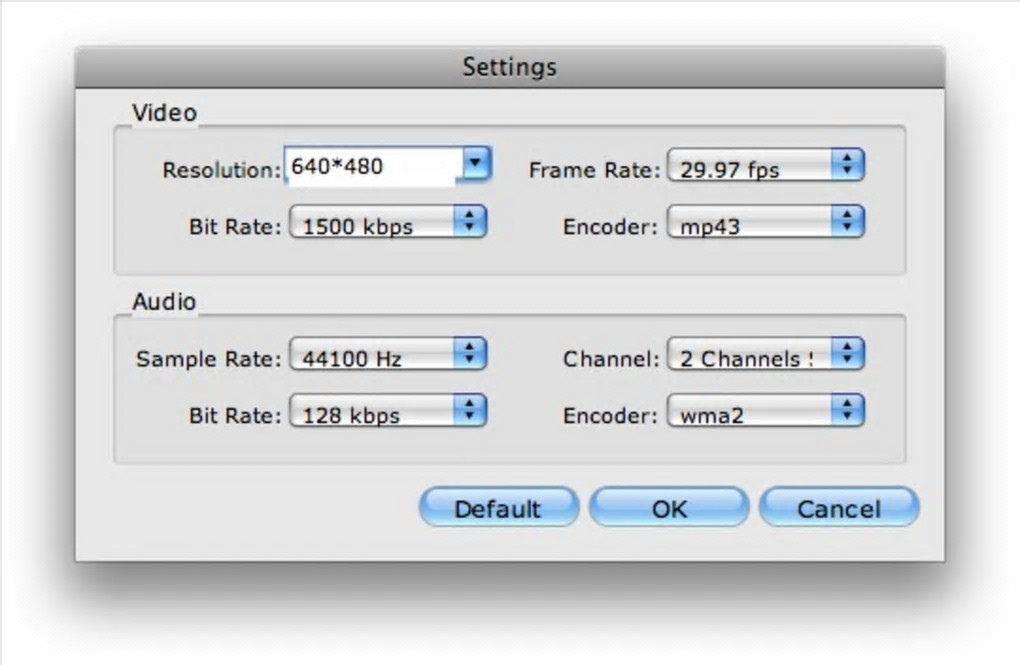Screen dimensions: 1020x665
Task: Click the Resolution field label
Action: coord(222,170)
